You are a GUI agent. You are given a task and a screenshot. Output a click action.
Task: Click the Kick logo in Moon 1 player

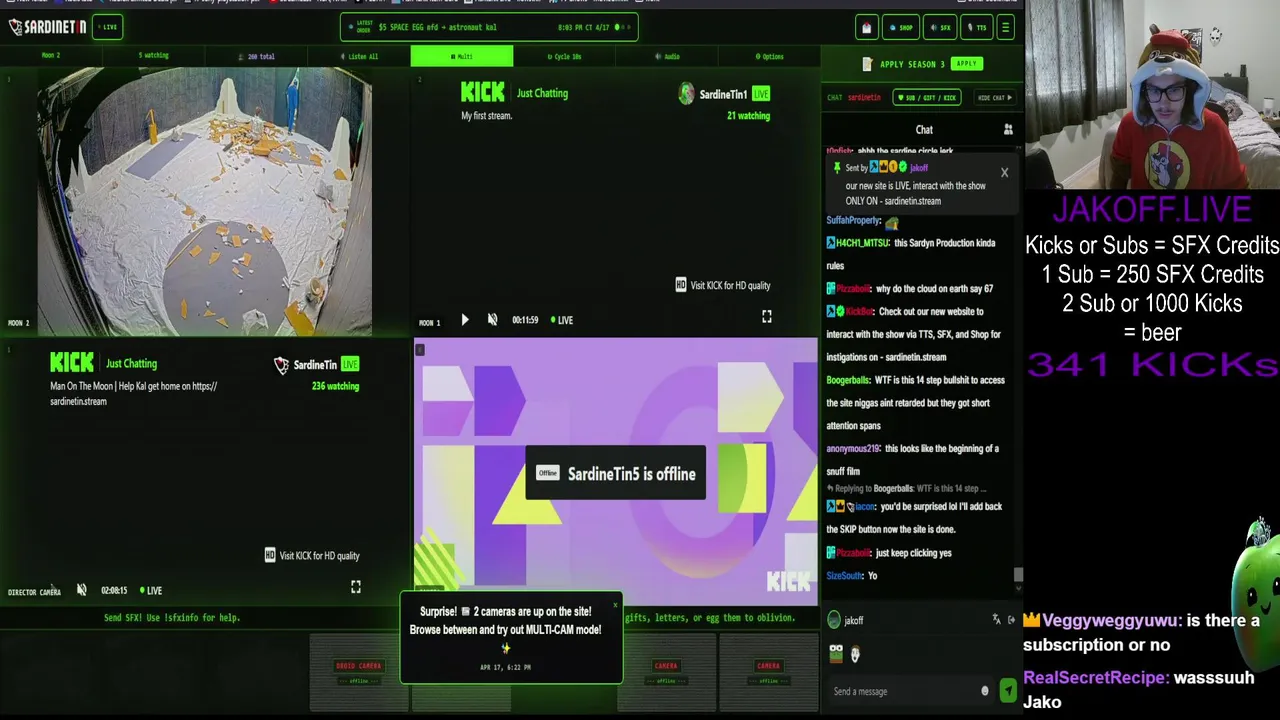pos(482,93)
